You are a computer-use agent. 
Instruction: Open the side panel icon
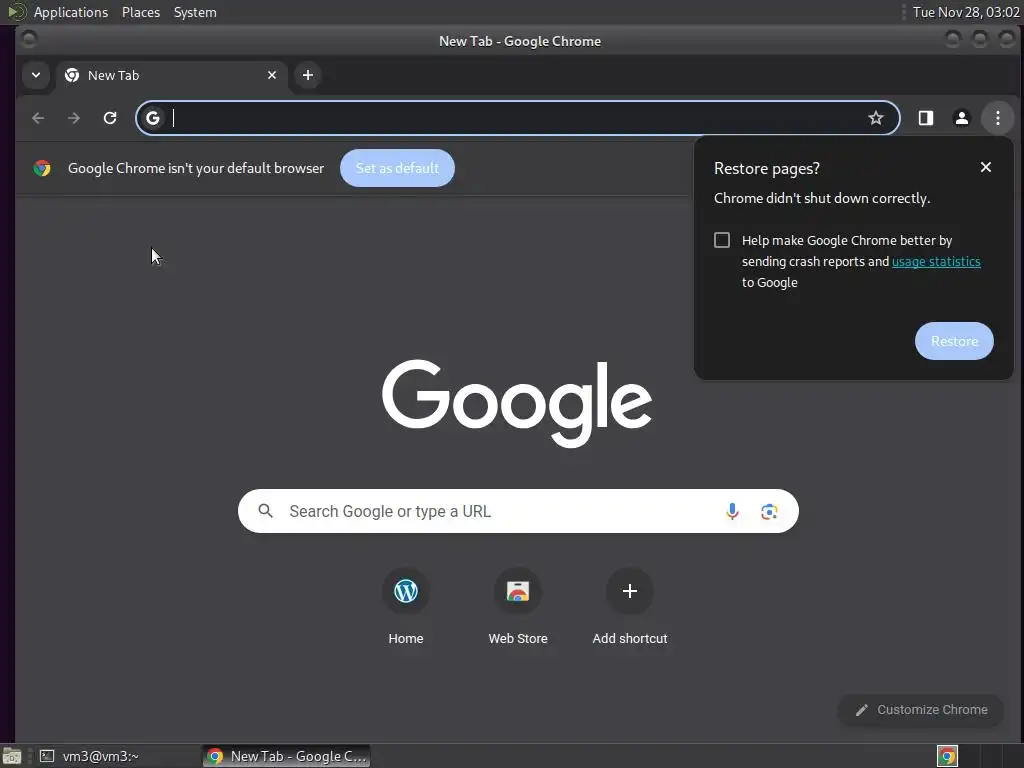click(925, 118)
